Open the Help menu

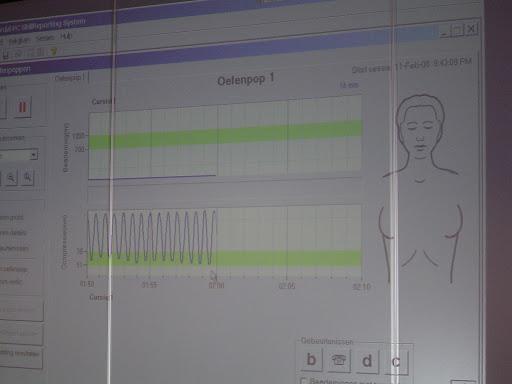point(66,36)
